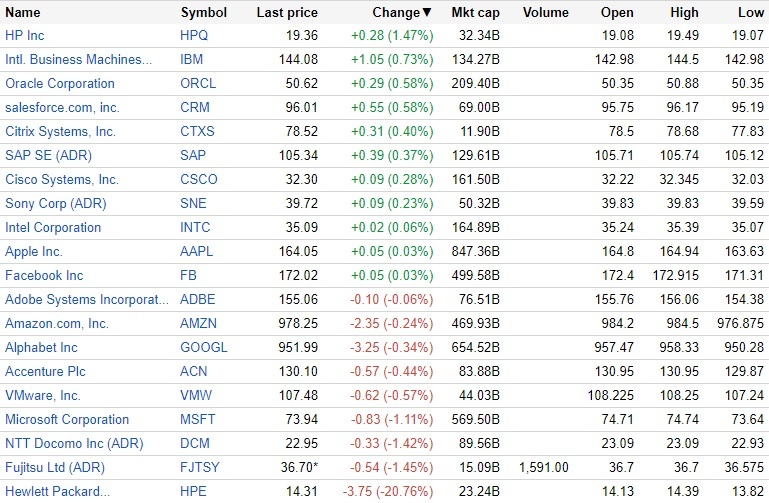Select the VMW symbol link

coord(195,395)
